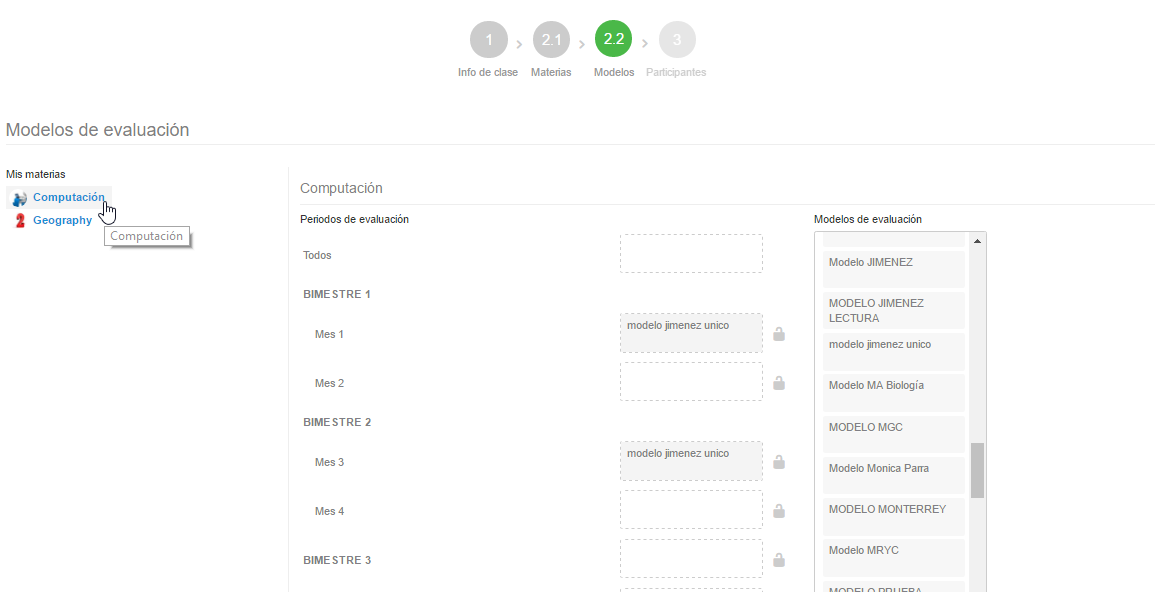Click the lock icon next to Mes 4
Screen dimensions: 1155x592
pyautogui.click(x=779, y=510)
